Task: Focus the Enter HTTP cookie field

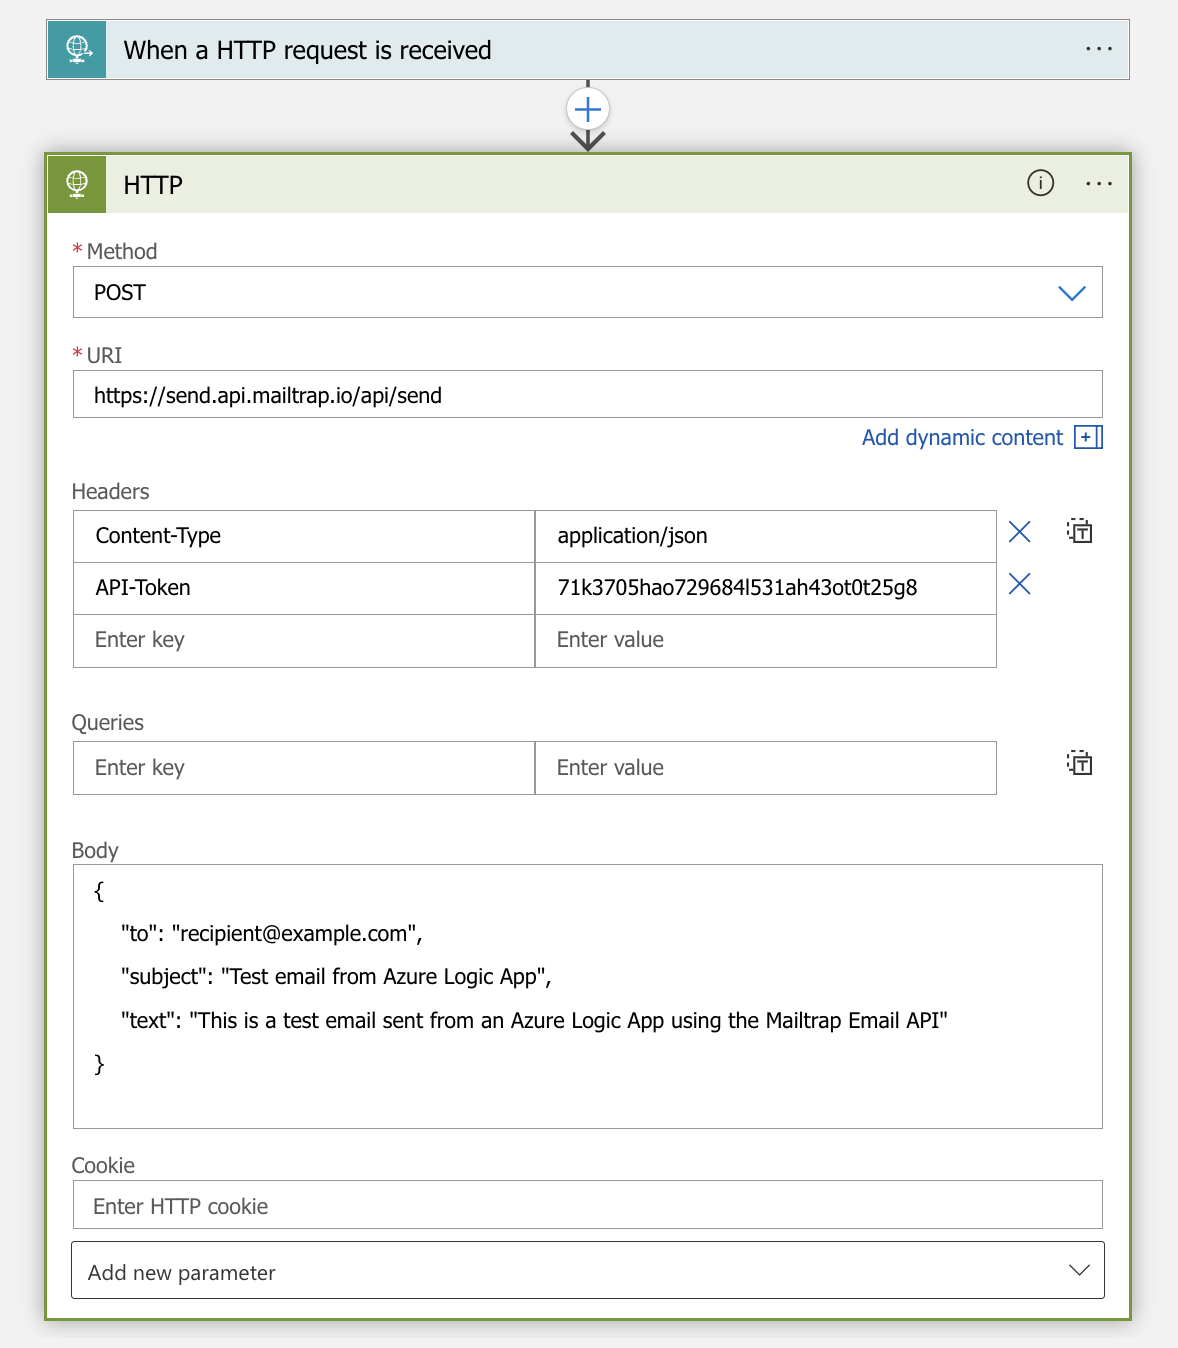Action: pos(588,1205)
